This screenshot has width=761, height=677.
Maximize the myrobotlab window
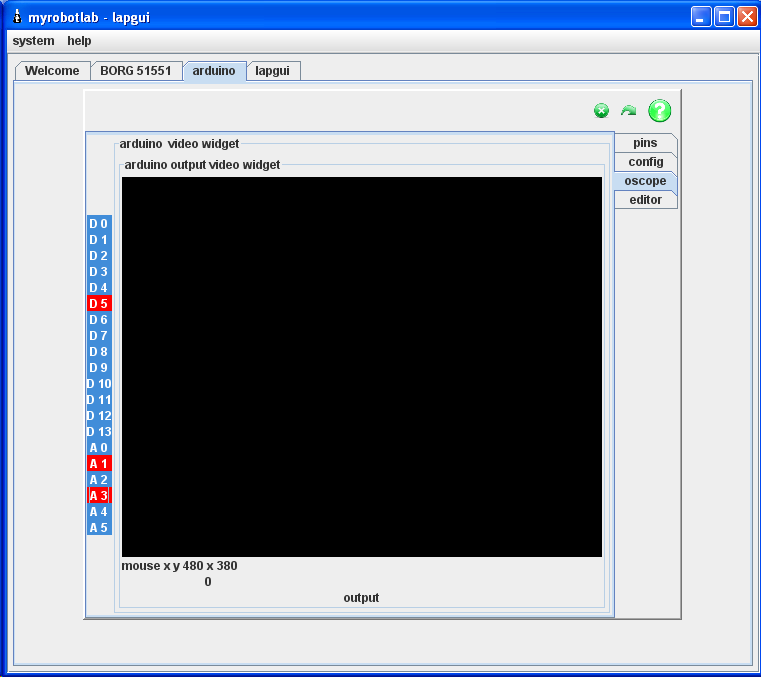pyautogui.click(x=724, y=17)
